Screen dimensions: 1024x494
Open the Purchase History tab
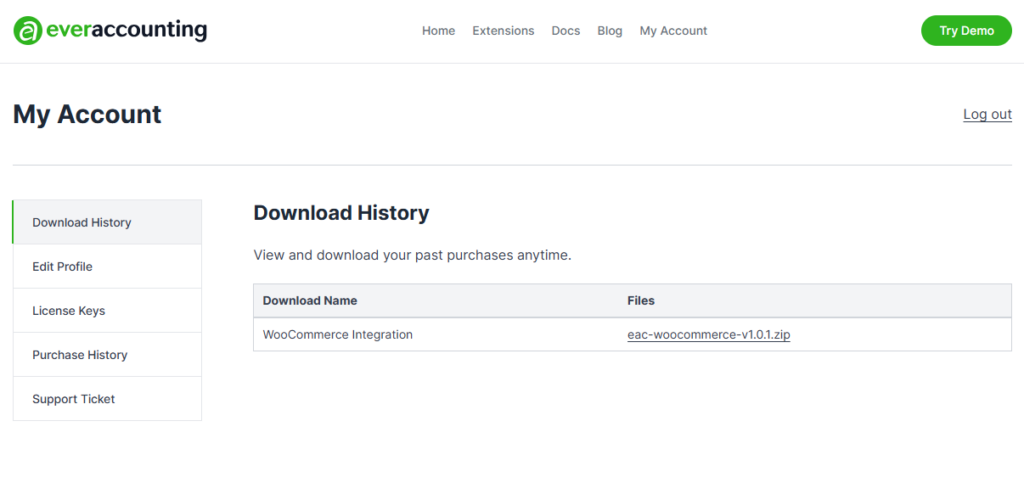click(107, 355)
